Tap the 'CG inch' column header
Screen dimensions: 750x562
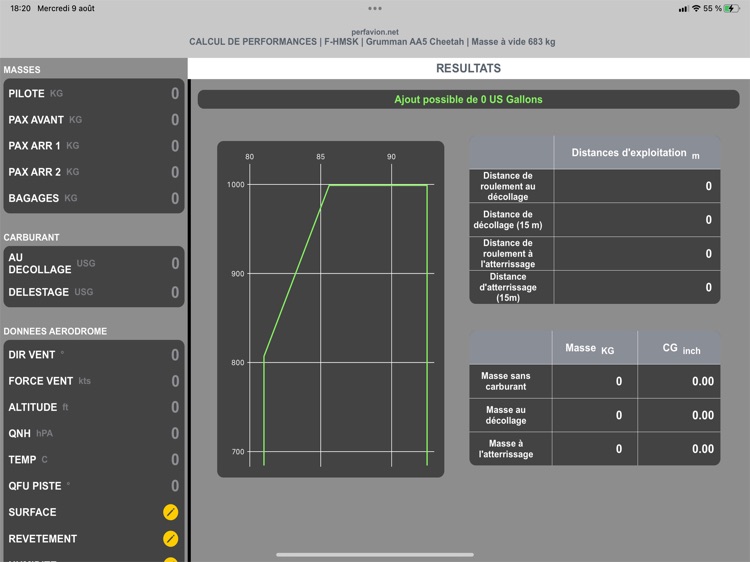pyautogui.click(x=679, y=348)
